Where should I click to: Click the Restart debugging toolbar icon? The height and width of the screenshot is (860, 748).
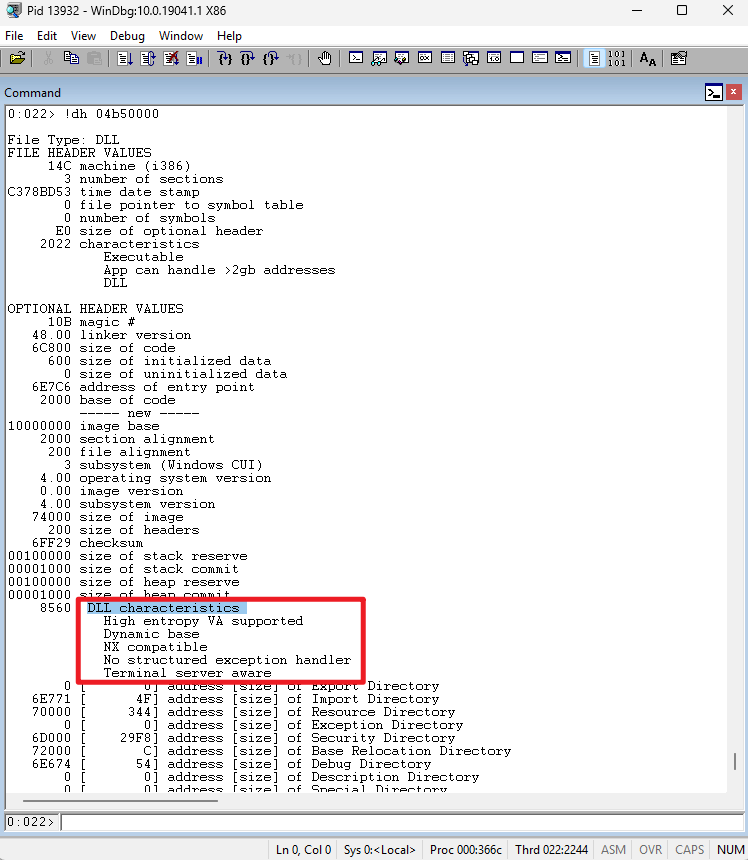[x=148, y=59]
